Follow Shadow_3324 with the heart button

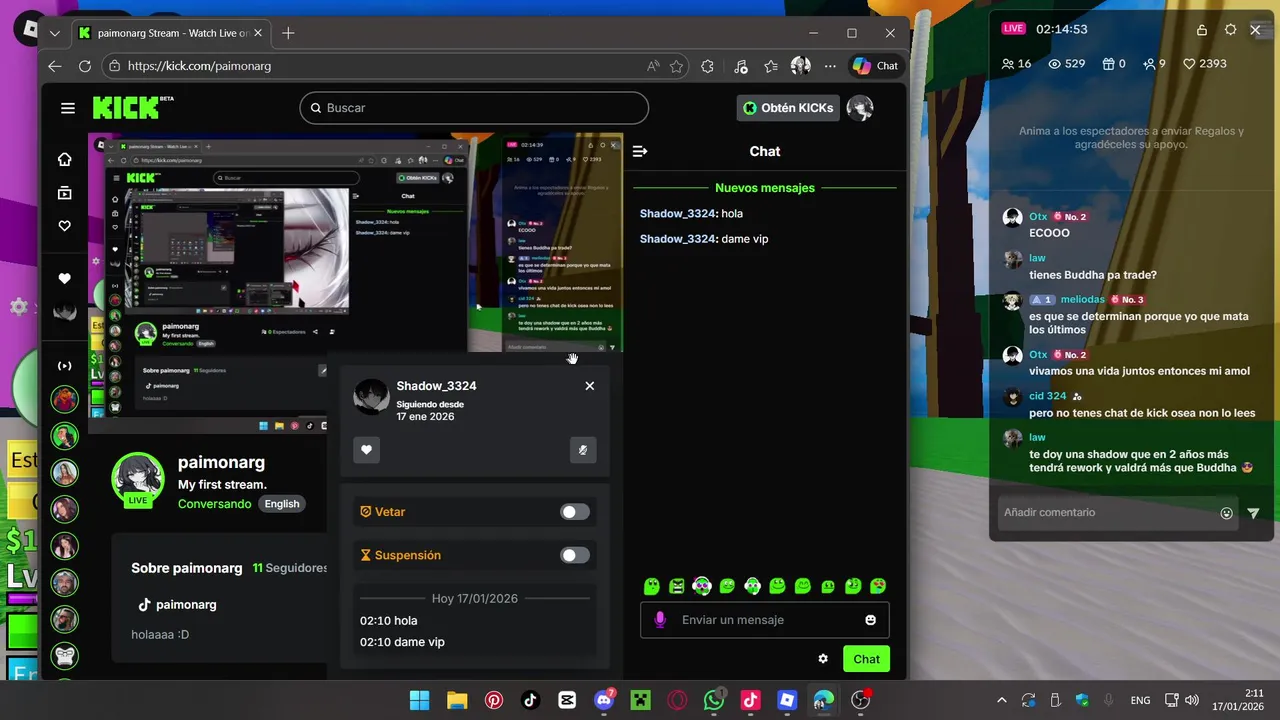tap(366, 450)
